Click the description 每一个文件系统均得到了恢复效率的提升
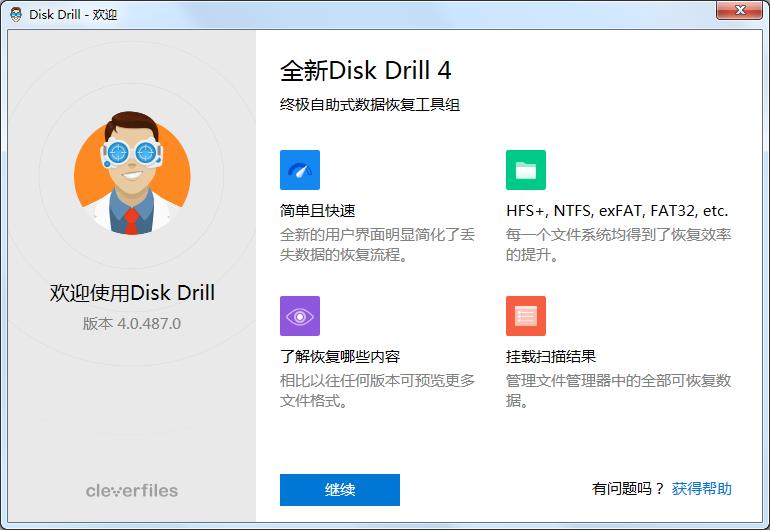This screenshot has width=770, height=530. [618, 245]
